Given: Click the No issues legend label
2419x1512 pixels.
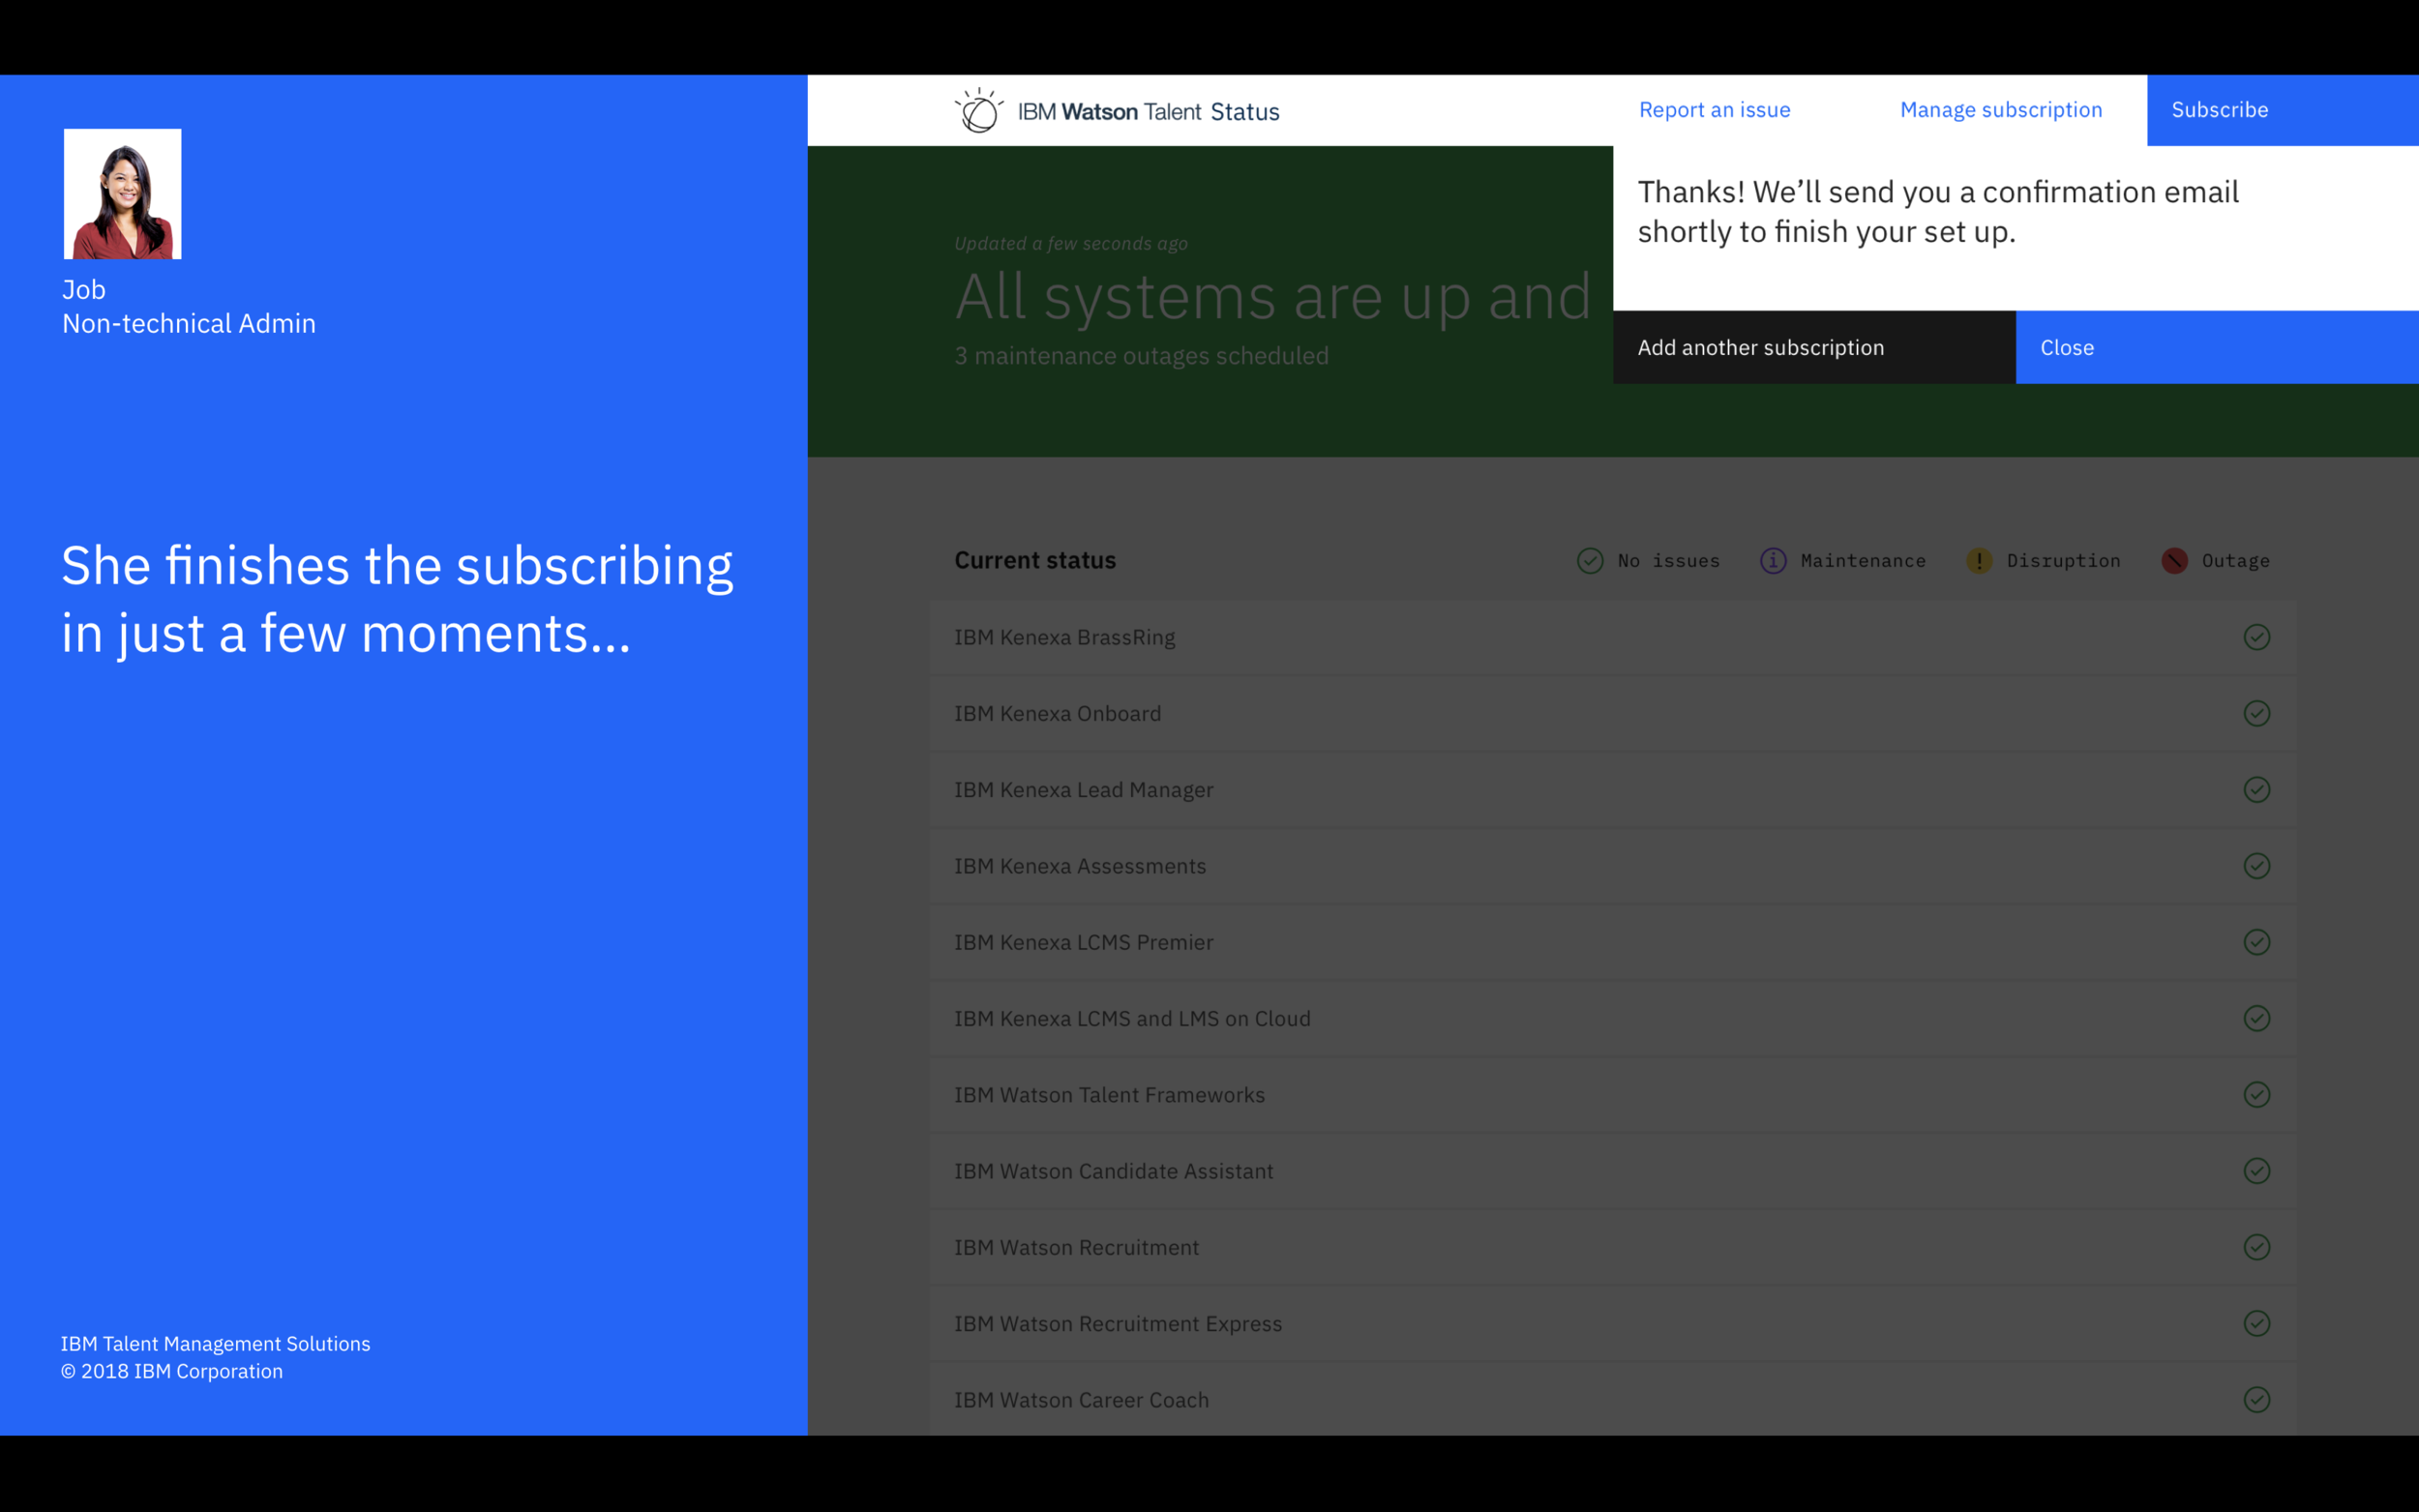Looking at the screenshot, I should click(x=1668, y=561).
